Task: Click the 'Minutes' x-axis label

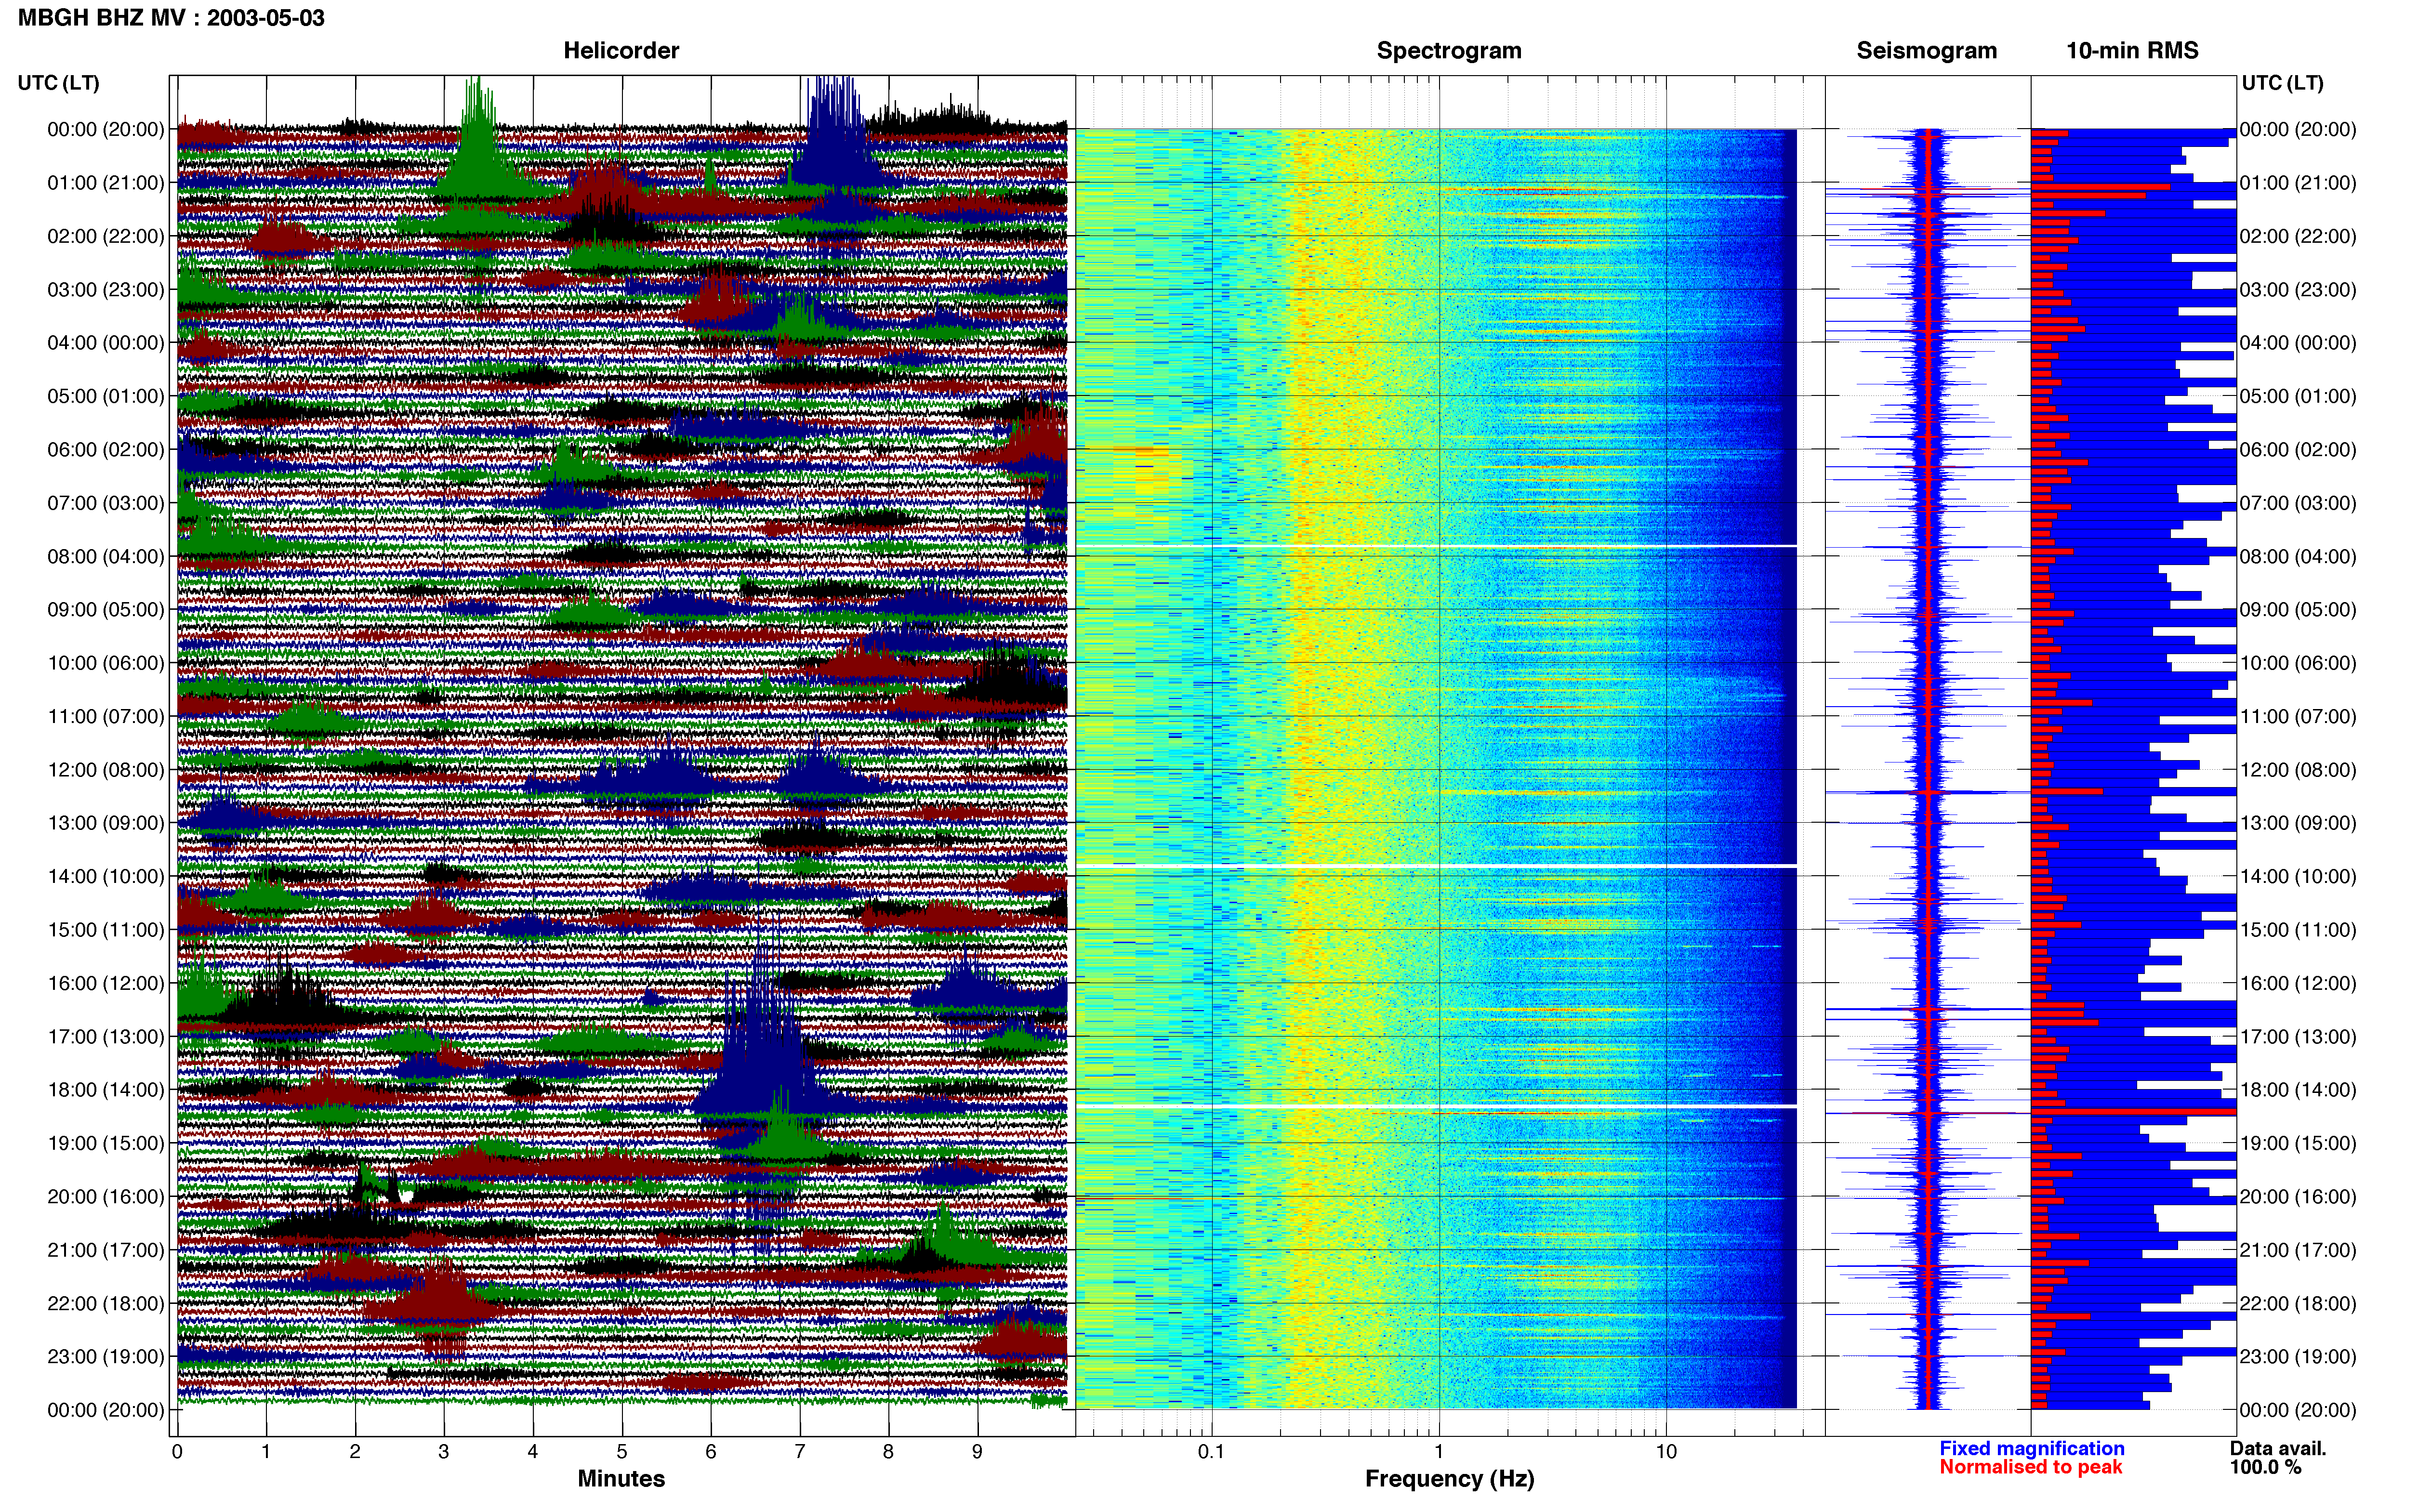Action: (x=621, y=1479)
